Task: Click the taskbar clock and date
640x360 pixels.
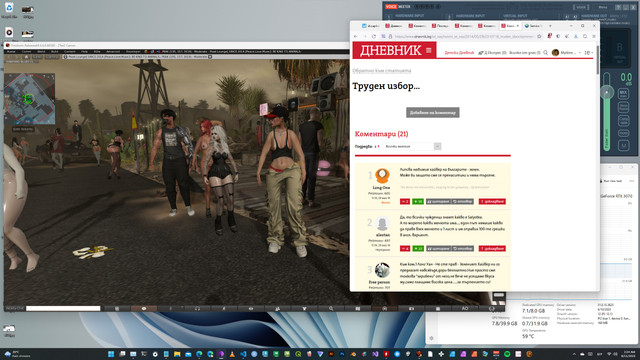Action: click(629, 354)
